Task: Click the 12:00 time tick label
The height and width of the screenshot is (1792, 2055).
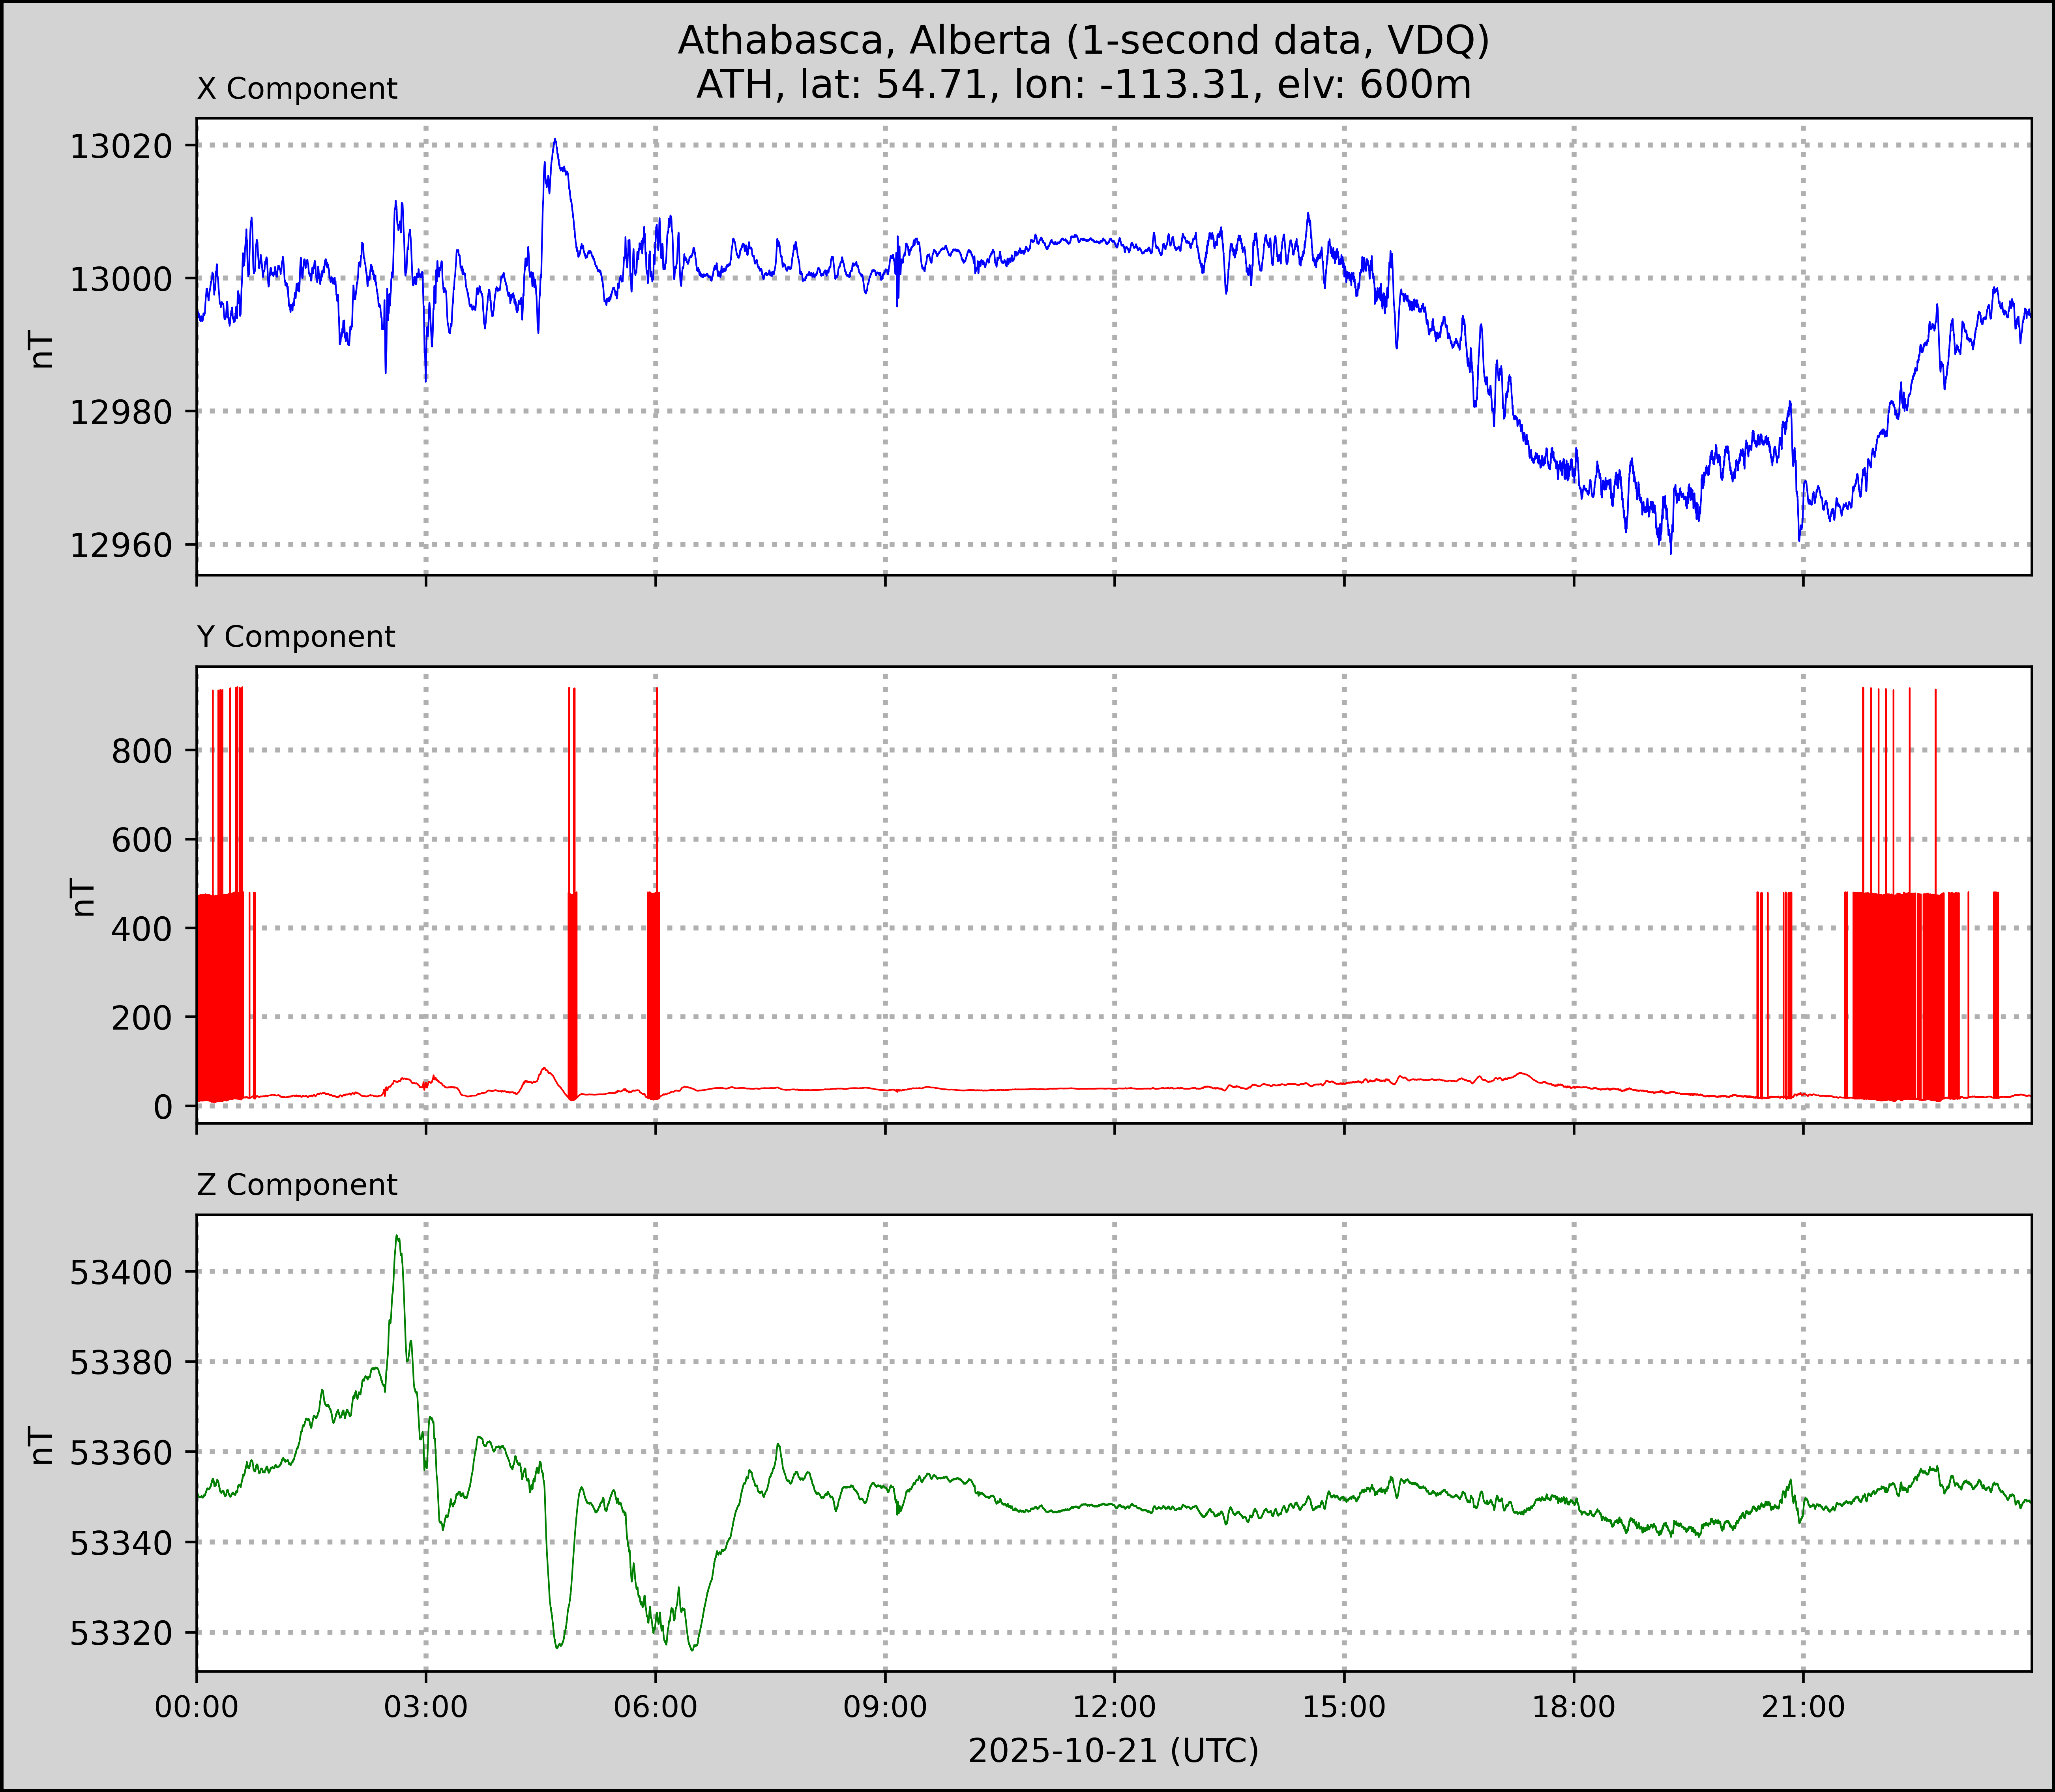Action: pyautogui.click(x=1115, y=1707)
